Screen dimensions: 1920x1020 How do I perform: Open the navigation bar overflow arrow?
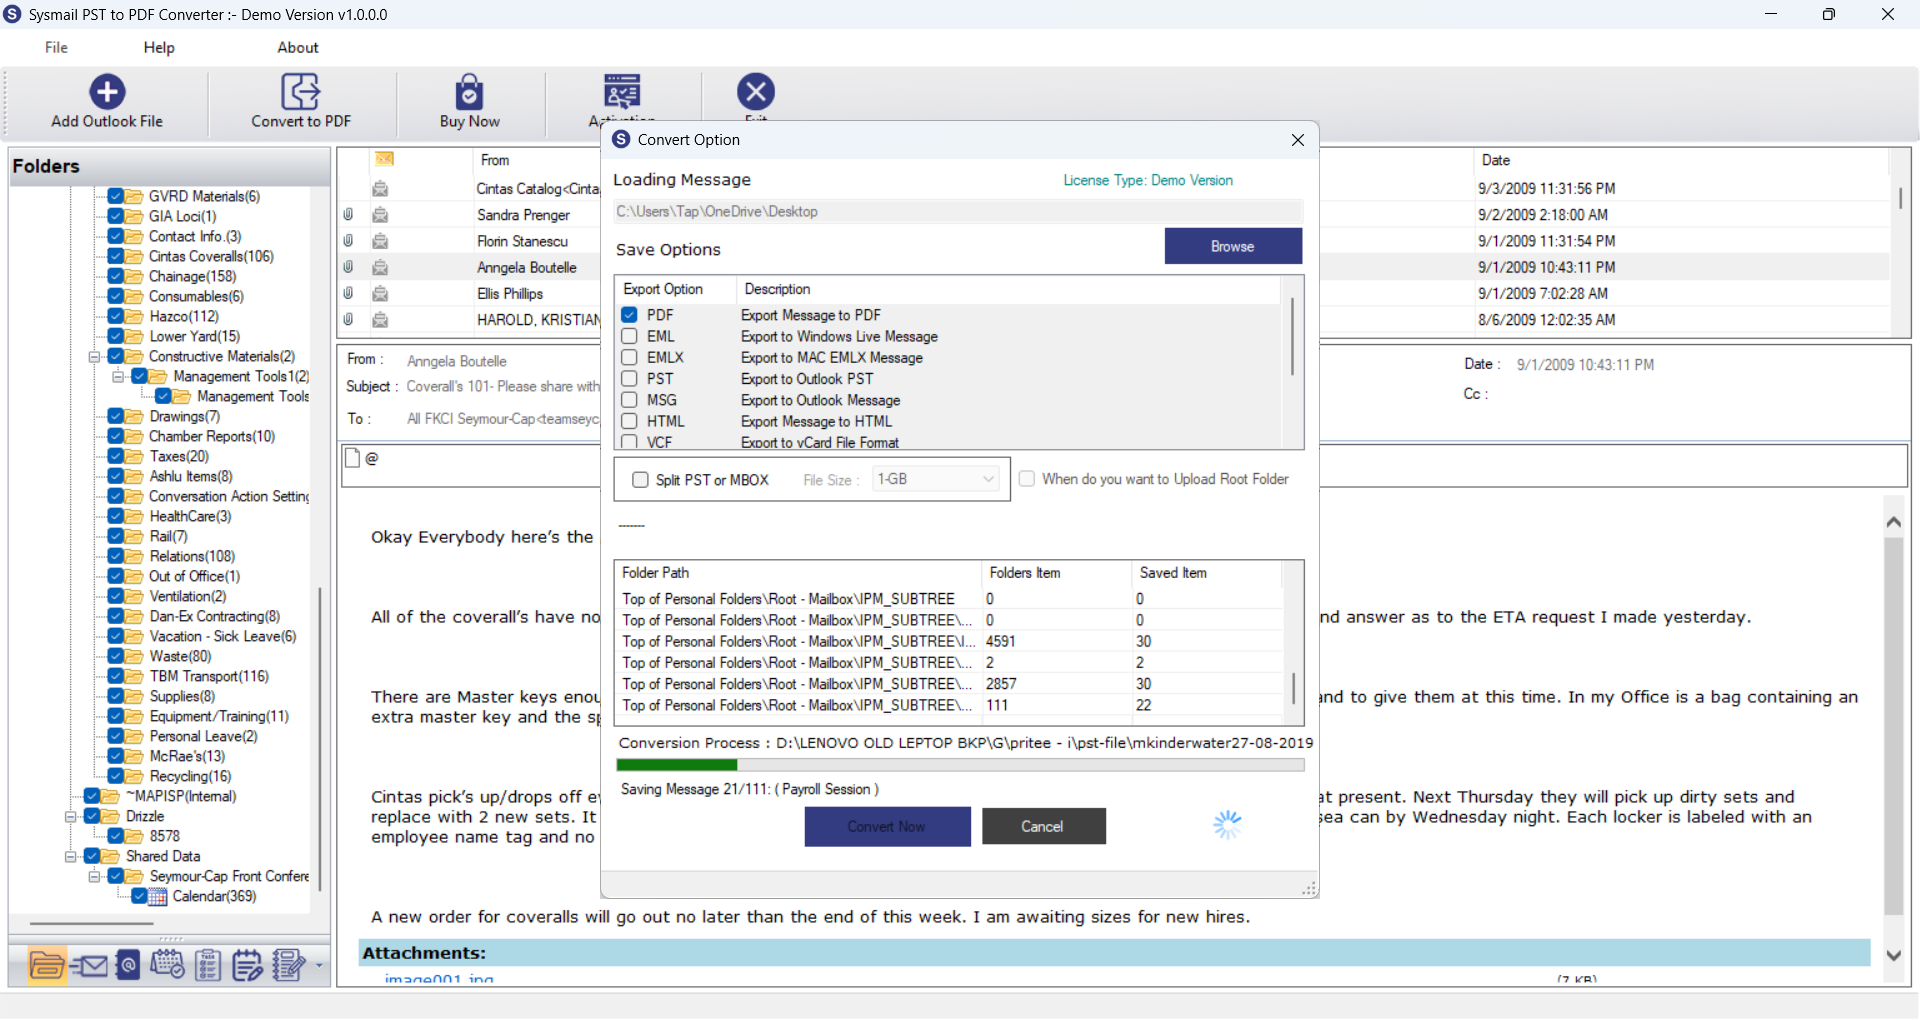[x=319, y=966]
